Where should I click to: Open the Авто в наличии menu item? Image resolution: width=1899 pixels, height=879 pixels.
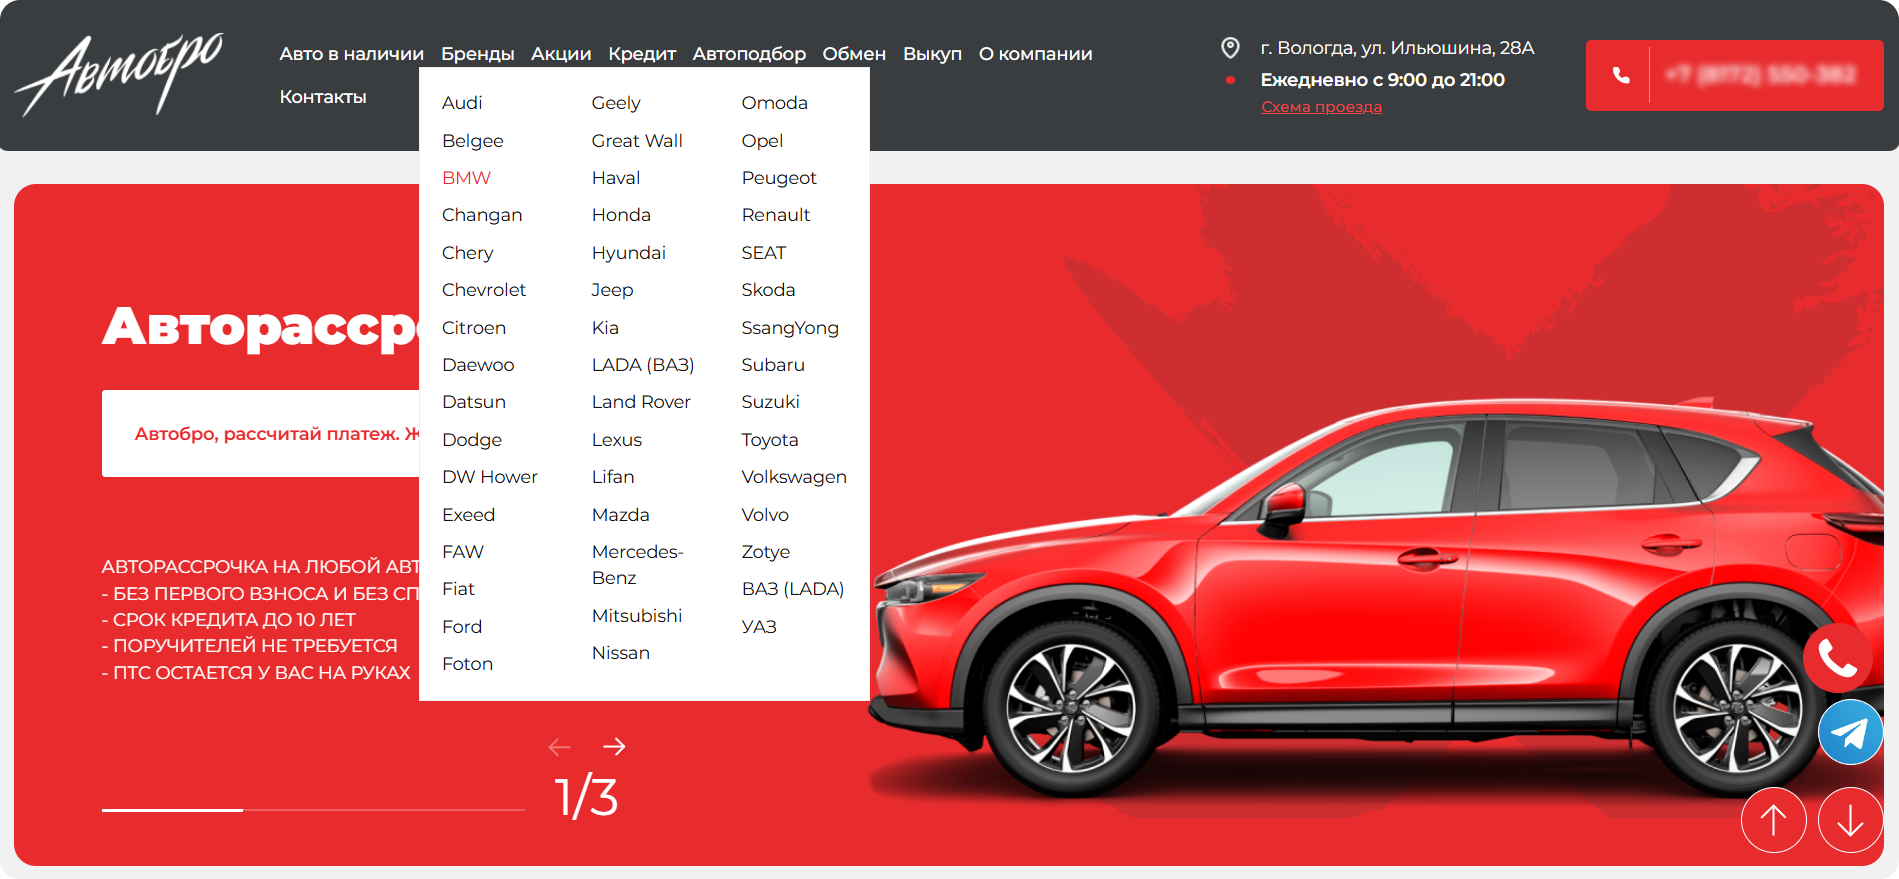tap(351, 54)
